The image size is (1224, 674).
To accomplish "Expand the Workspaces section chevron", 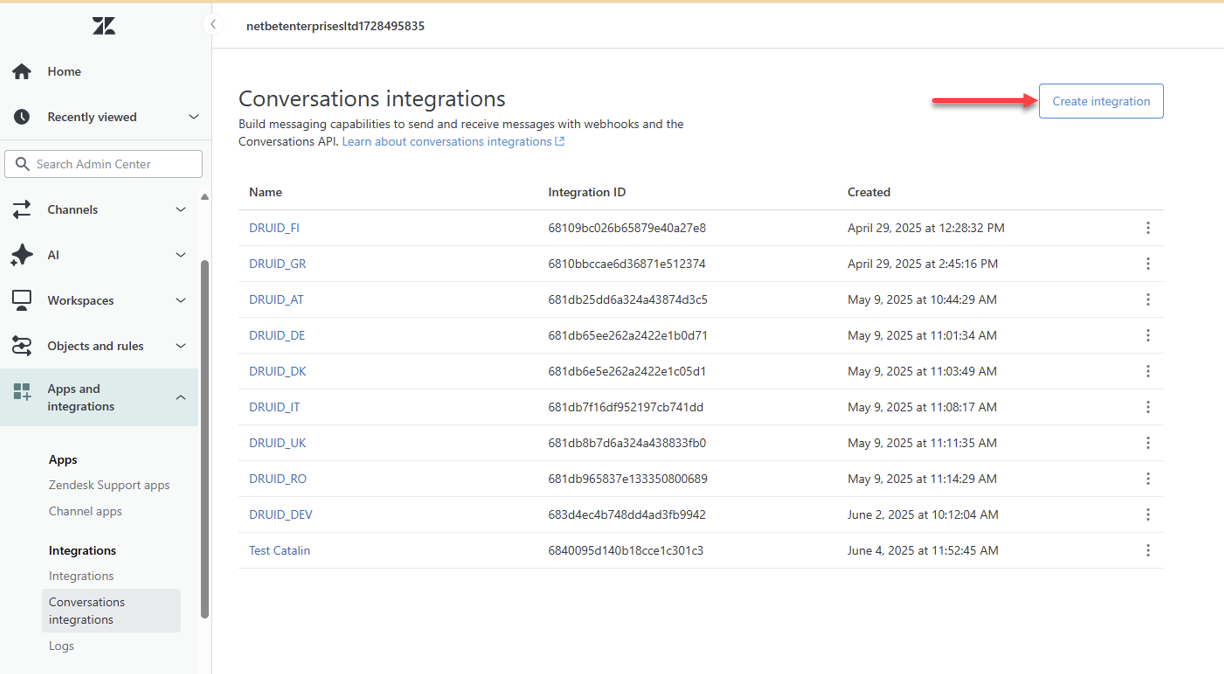I will [181, 300].
